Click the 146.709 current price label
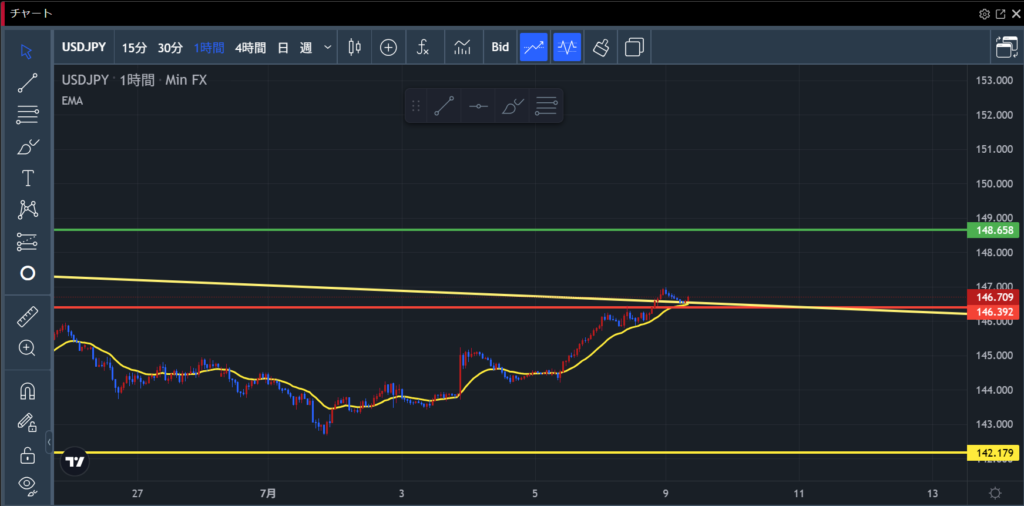This screenshot has width=1024, height=506. click(x=993, y=298)
